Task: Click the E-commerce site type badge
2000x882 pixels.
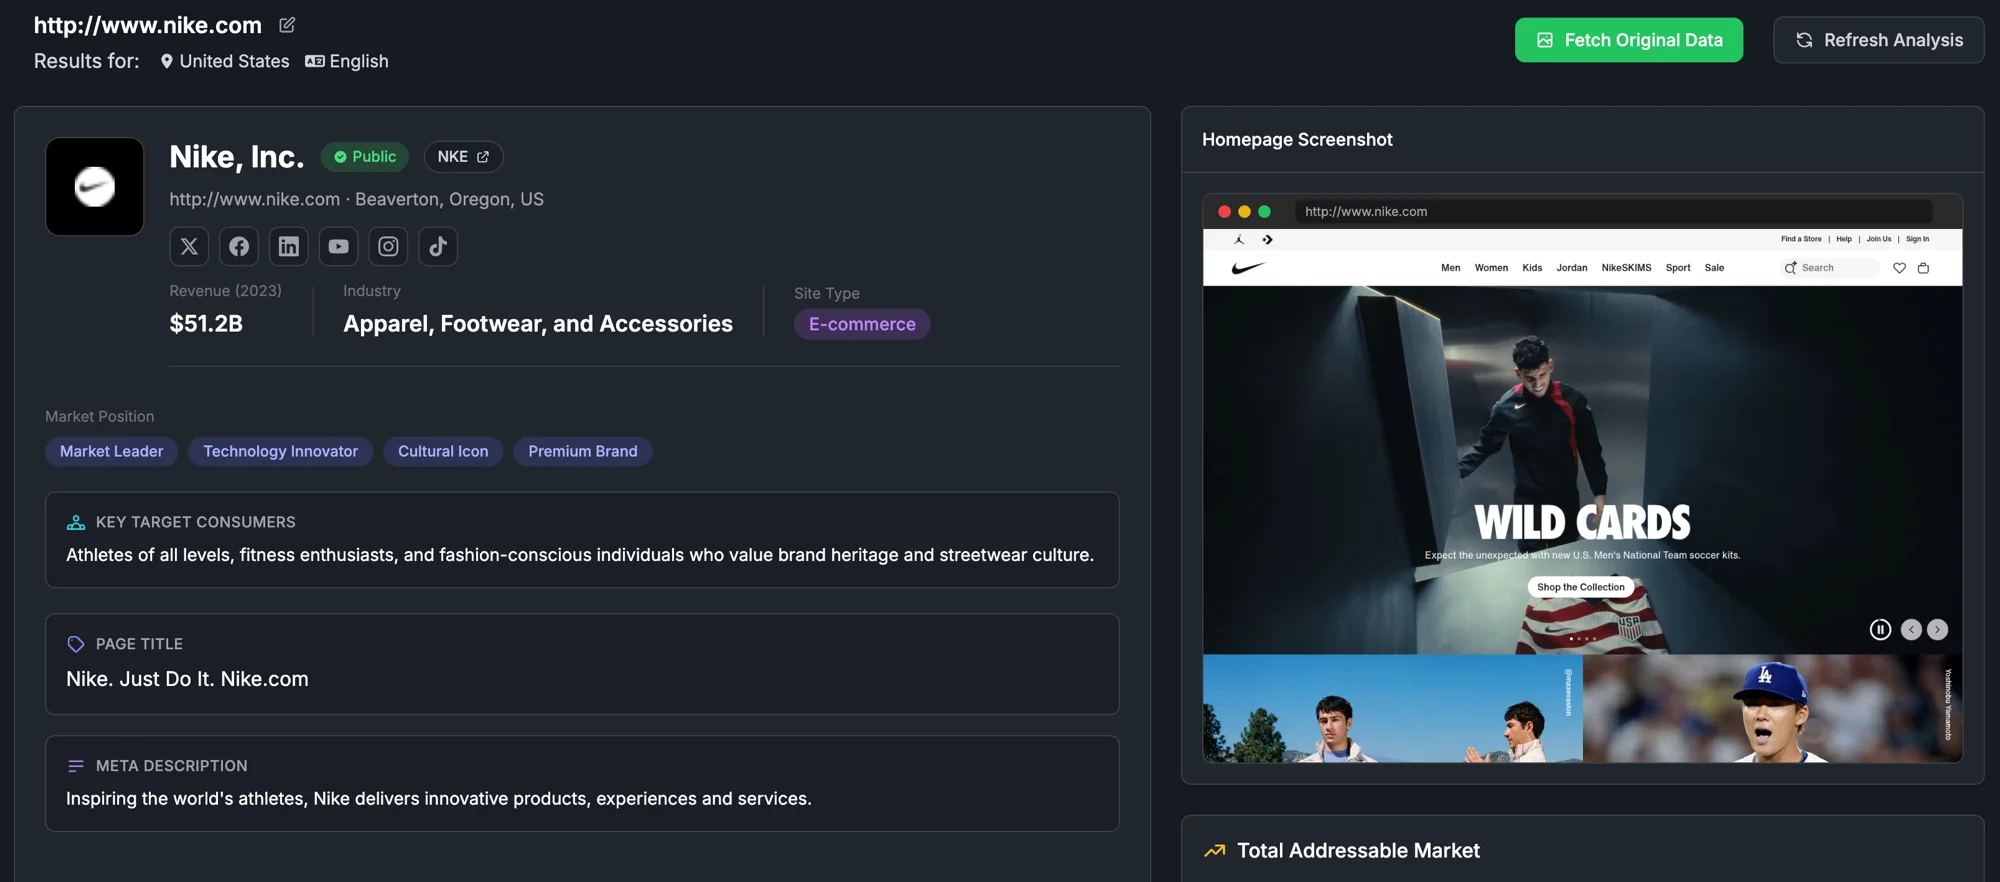Action: [862, 324]
